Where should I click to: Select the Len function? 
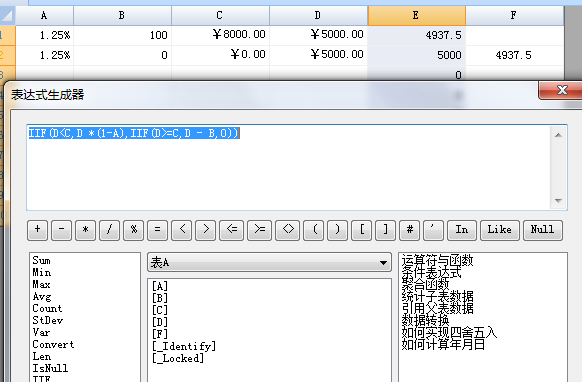point(42,356)
